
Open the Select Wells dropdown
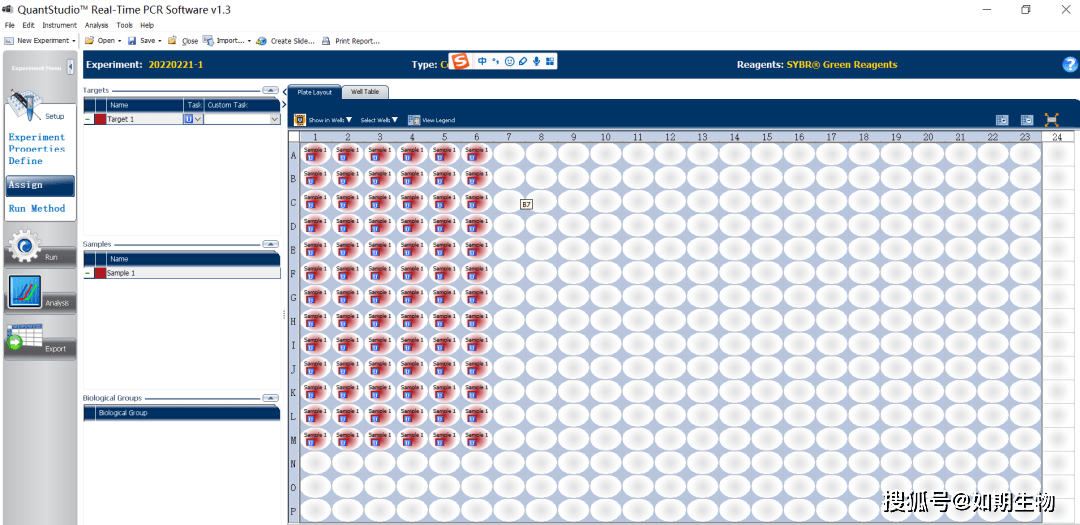(x=379, y=120)
